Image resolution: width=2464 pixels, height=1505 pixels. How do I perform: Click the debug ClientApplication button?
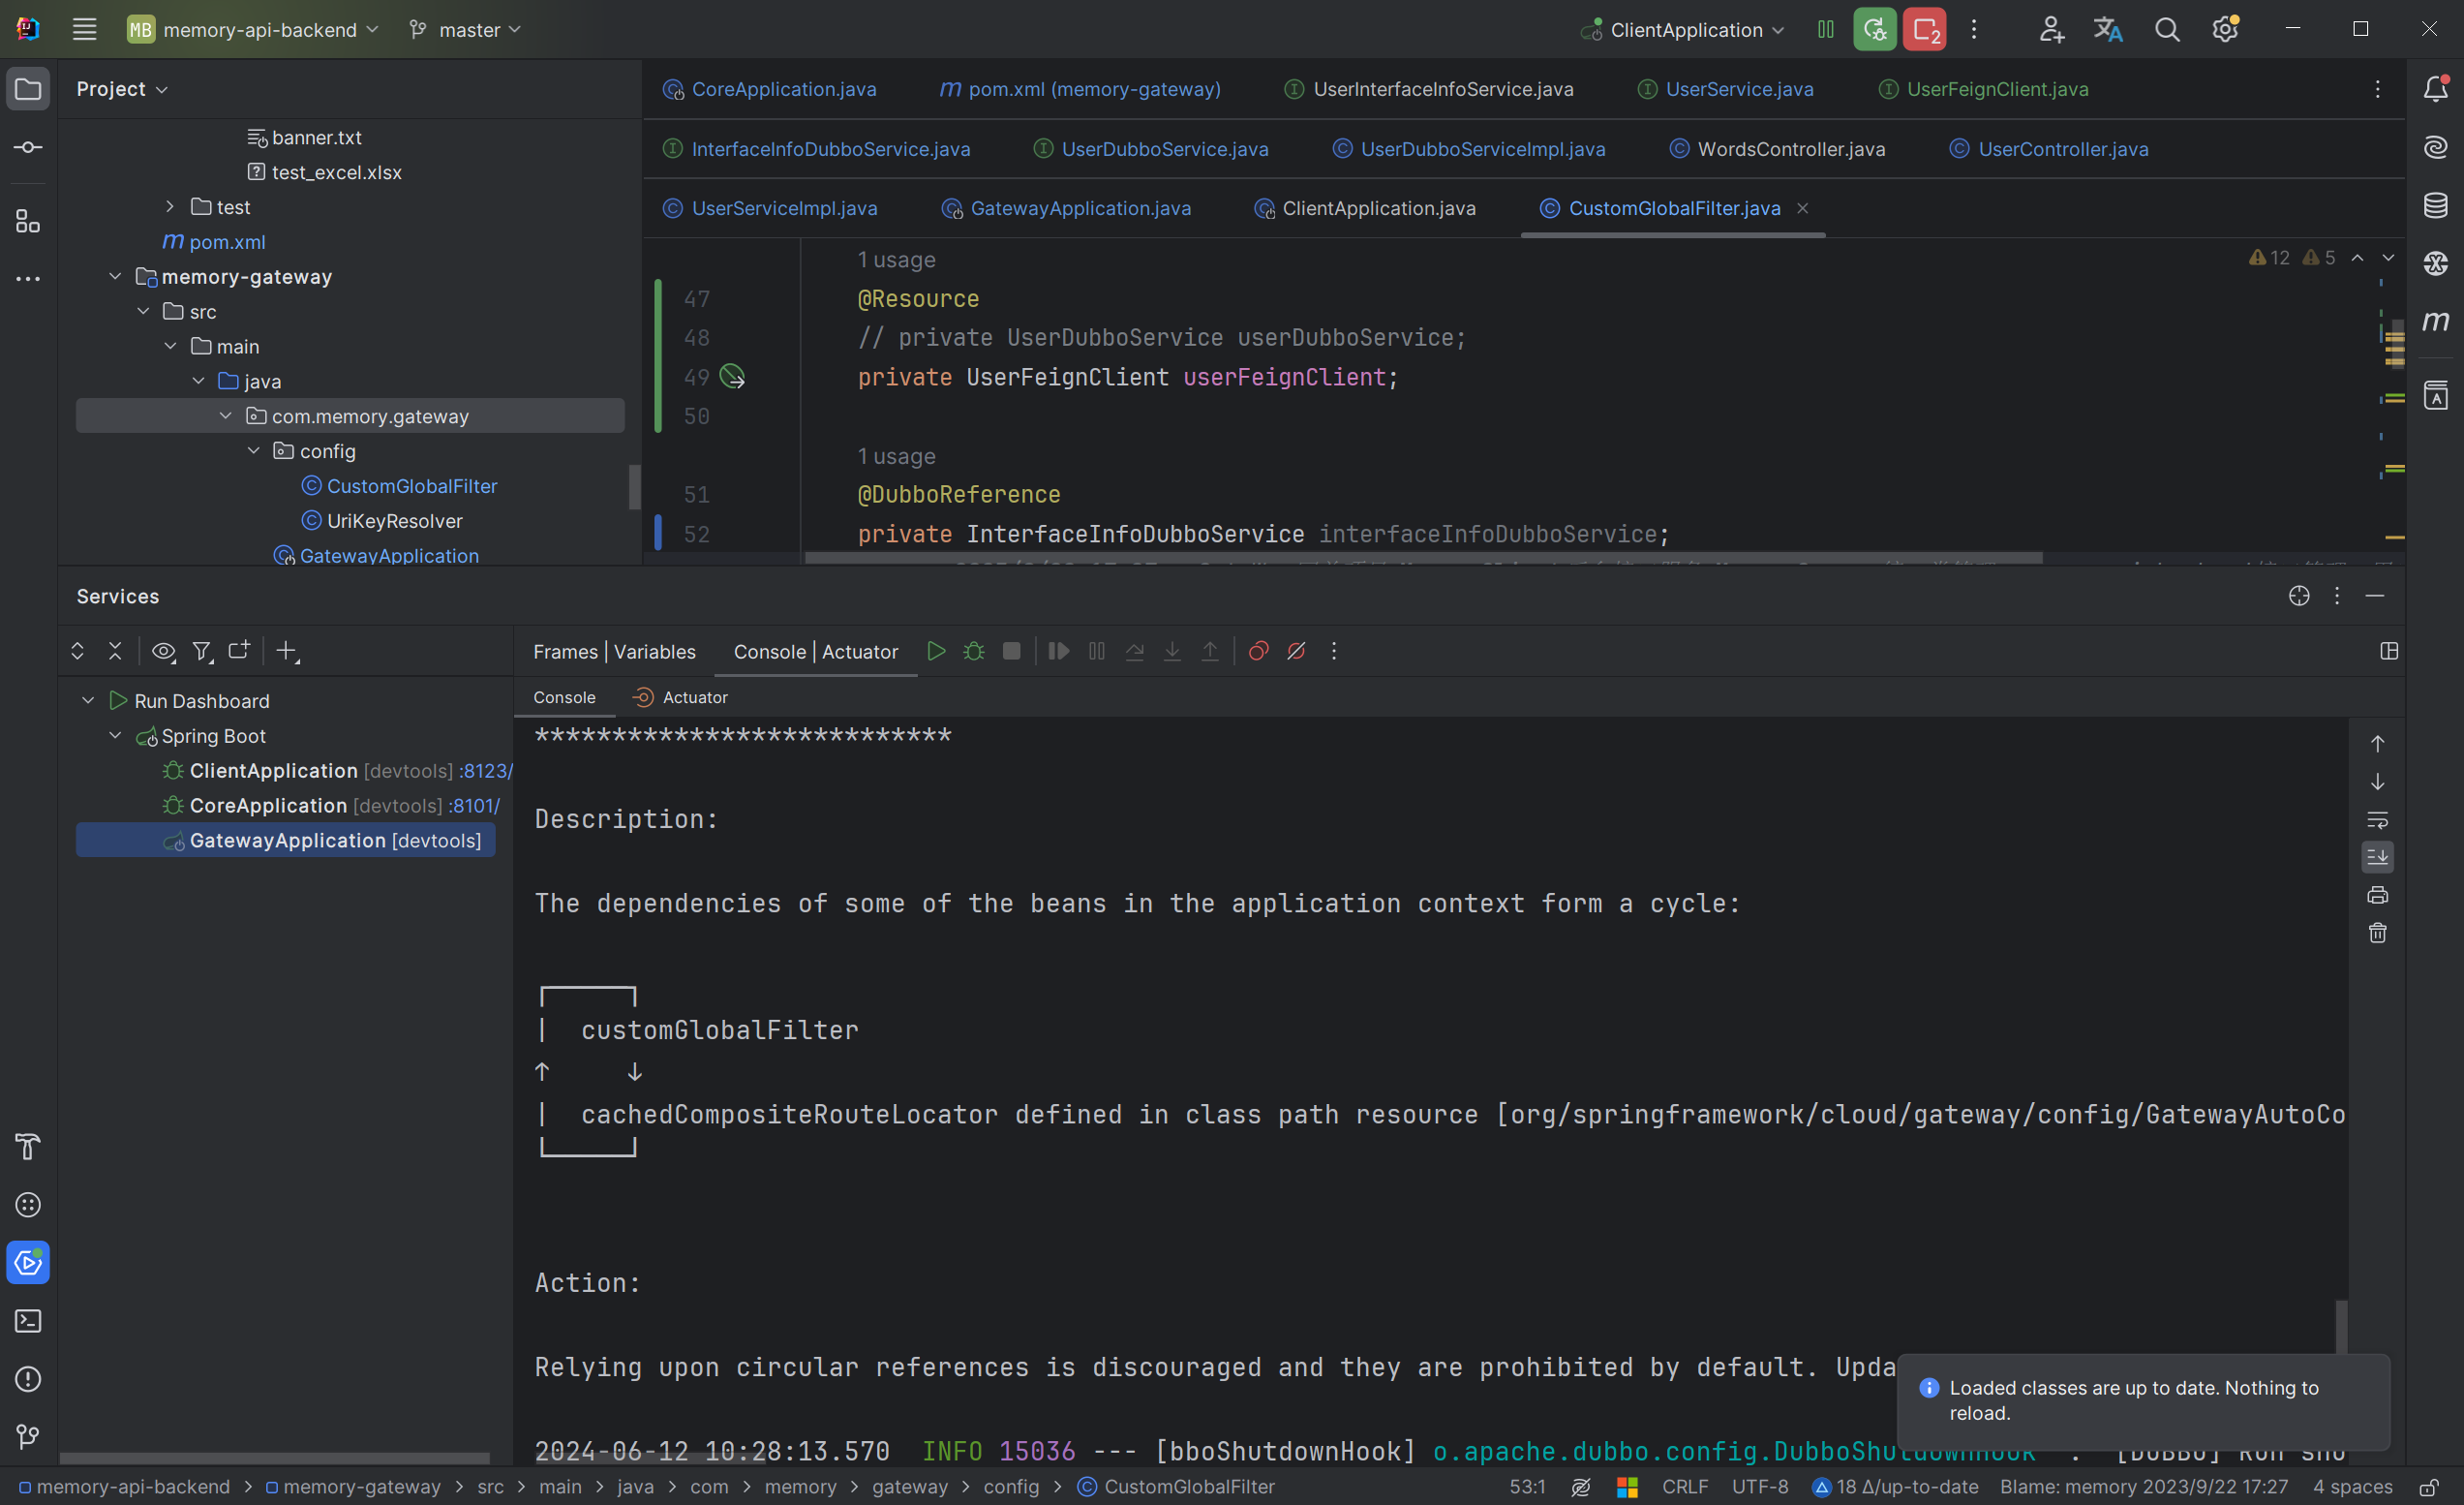click(x=1874, y=29)
